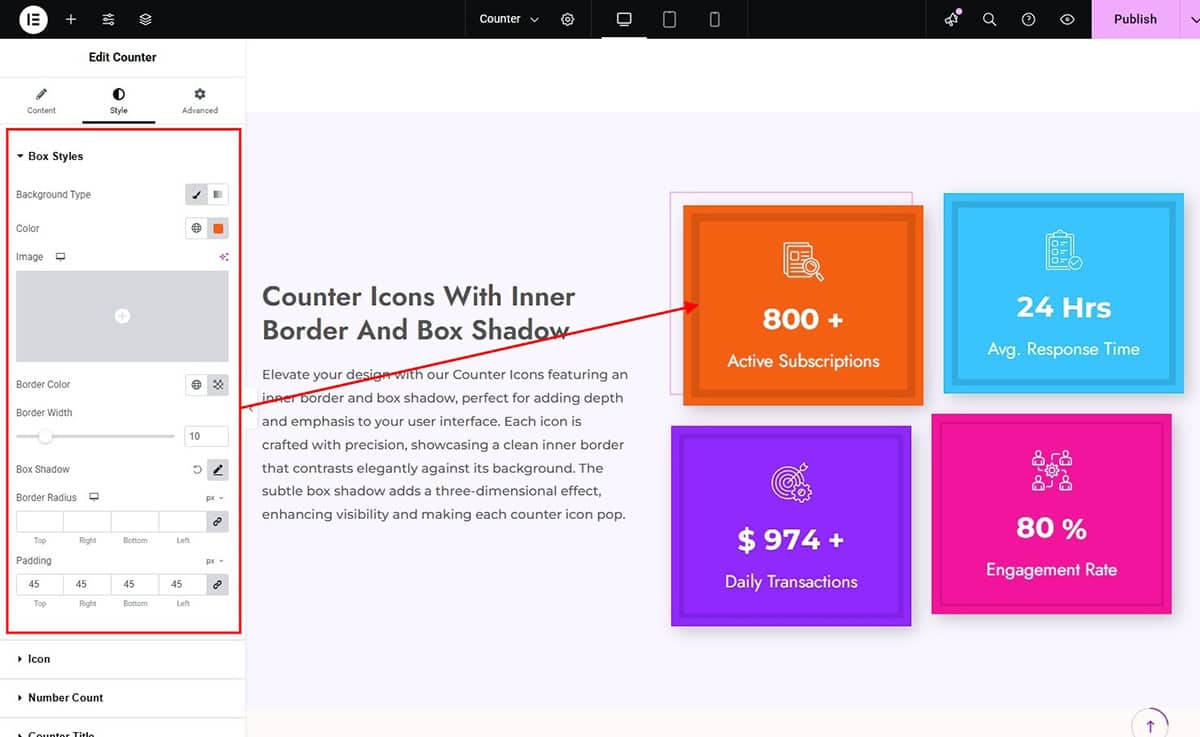This screenshot has height=737, width=1200.
Task: Select the Daily Transactions target icon
Action: pyautogui.click(x=791, y=482)
